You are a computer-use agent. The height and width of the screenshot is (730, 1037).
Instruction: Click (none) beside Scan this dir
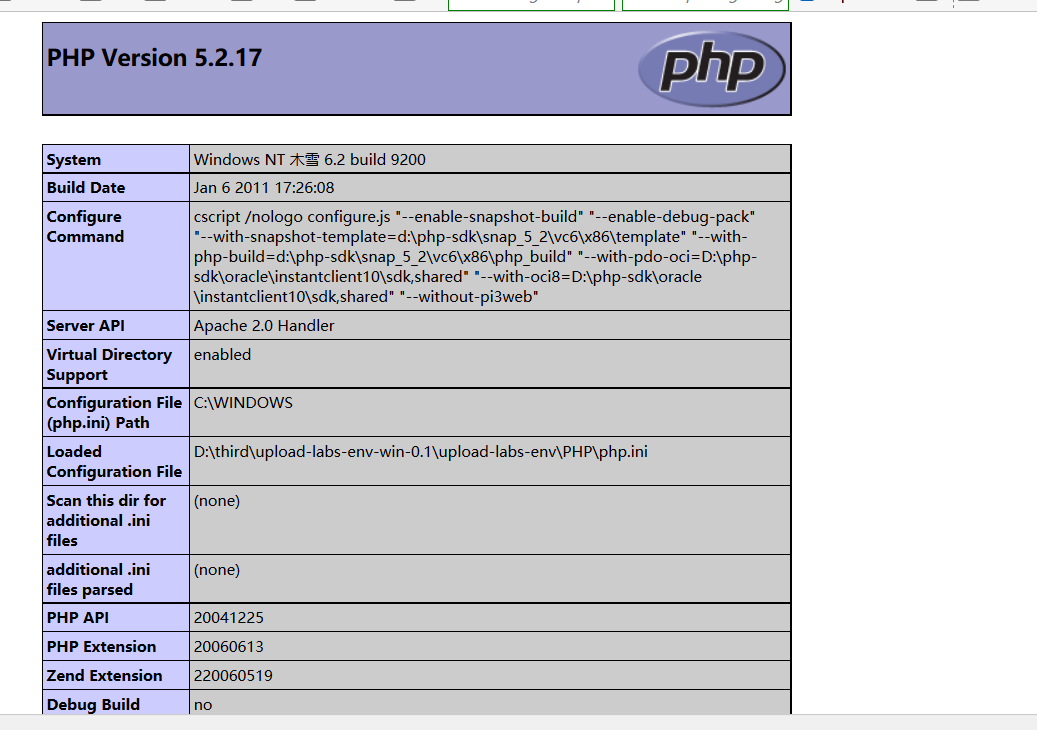[x=217, y=501]
